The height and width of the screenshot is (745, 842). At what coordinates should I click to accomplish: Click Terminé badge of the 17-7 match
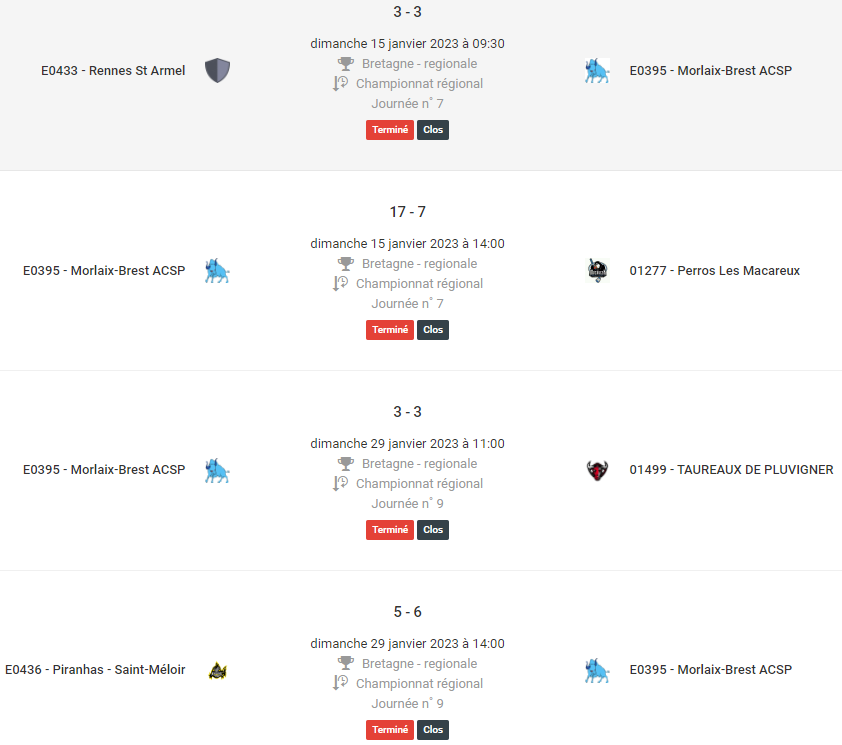[390, 330]
